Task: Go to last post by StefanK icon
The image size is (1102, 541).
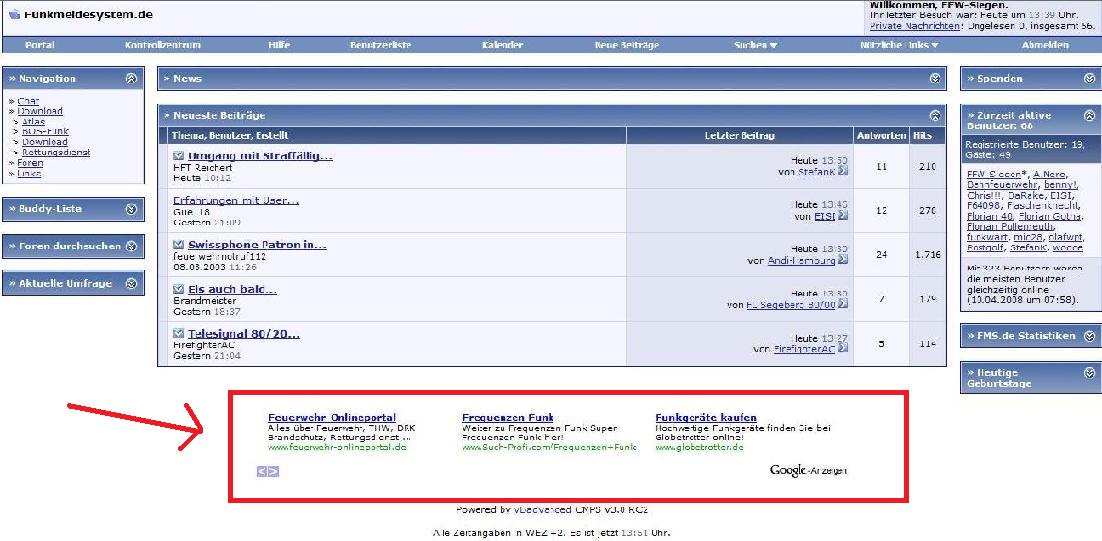Action: (x=843, y=172)
